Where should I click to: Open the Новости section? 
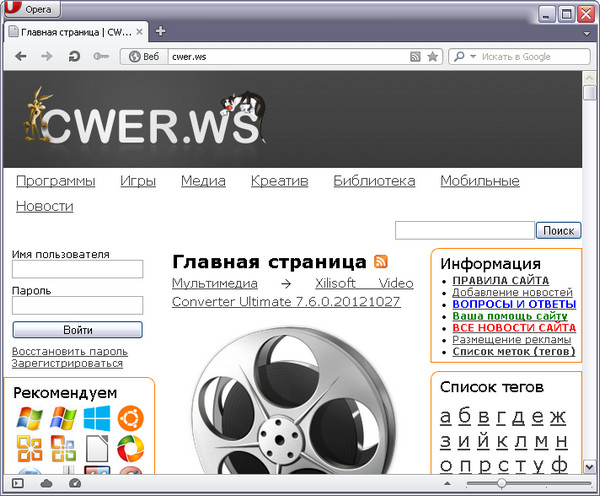[44, 206]
